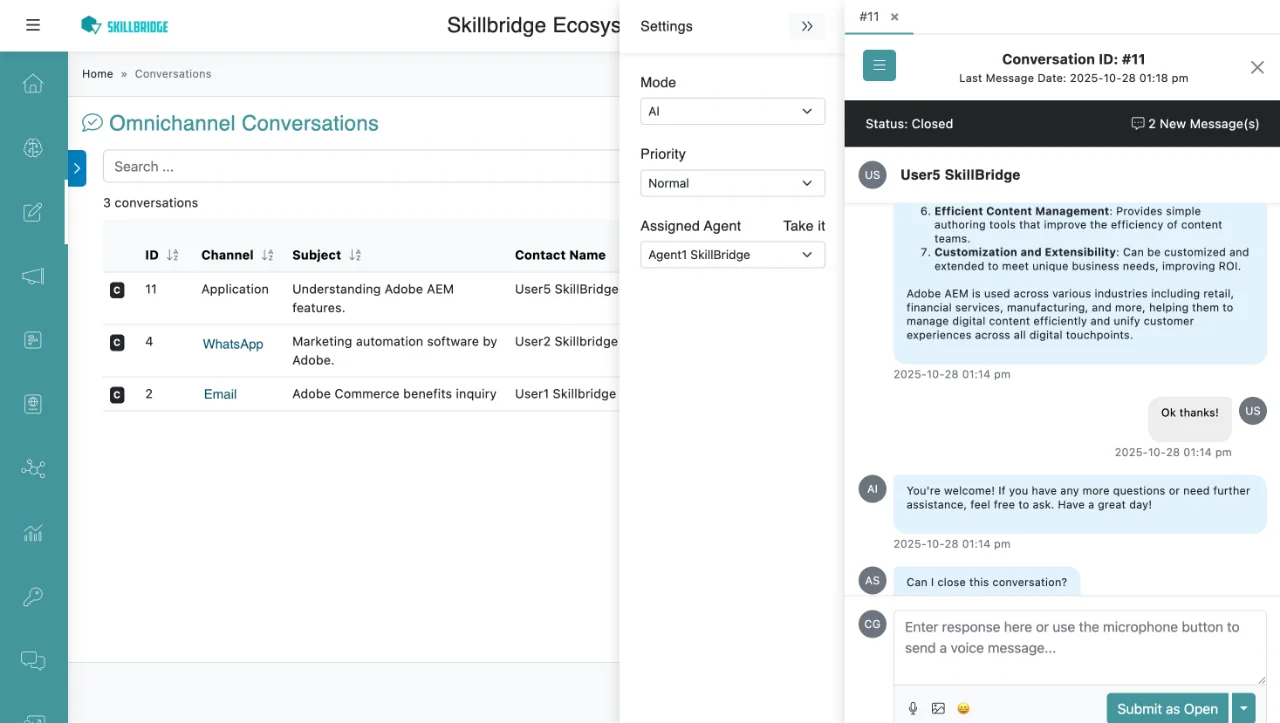Click the hamburger menu icon in top bar
This screenshot has height=723, width=1280.
(33, 25)
